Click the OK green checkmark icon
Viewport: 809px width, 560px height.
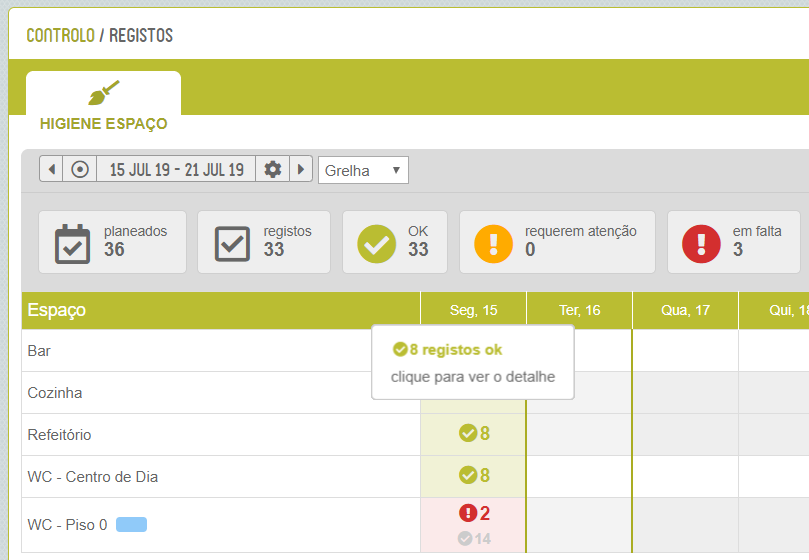tap(377, 244)
